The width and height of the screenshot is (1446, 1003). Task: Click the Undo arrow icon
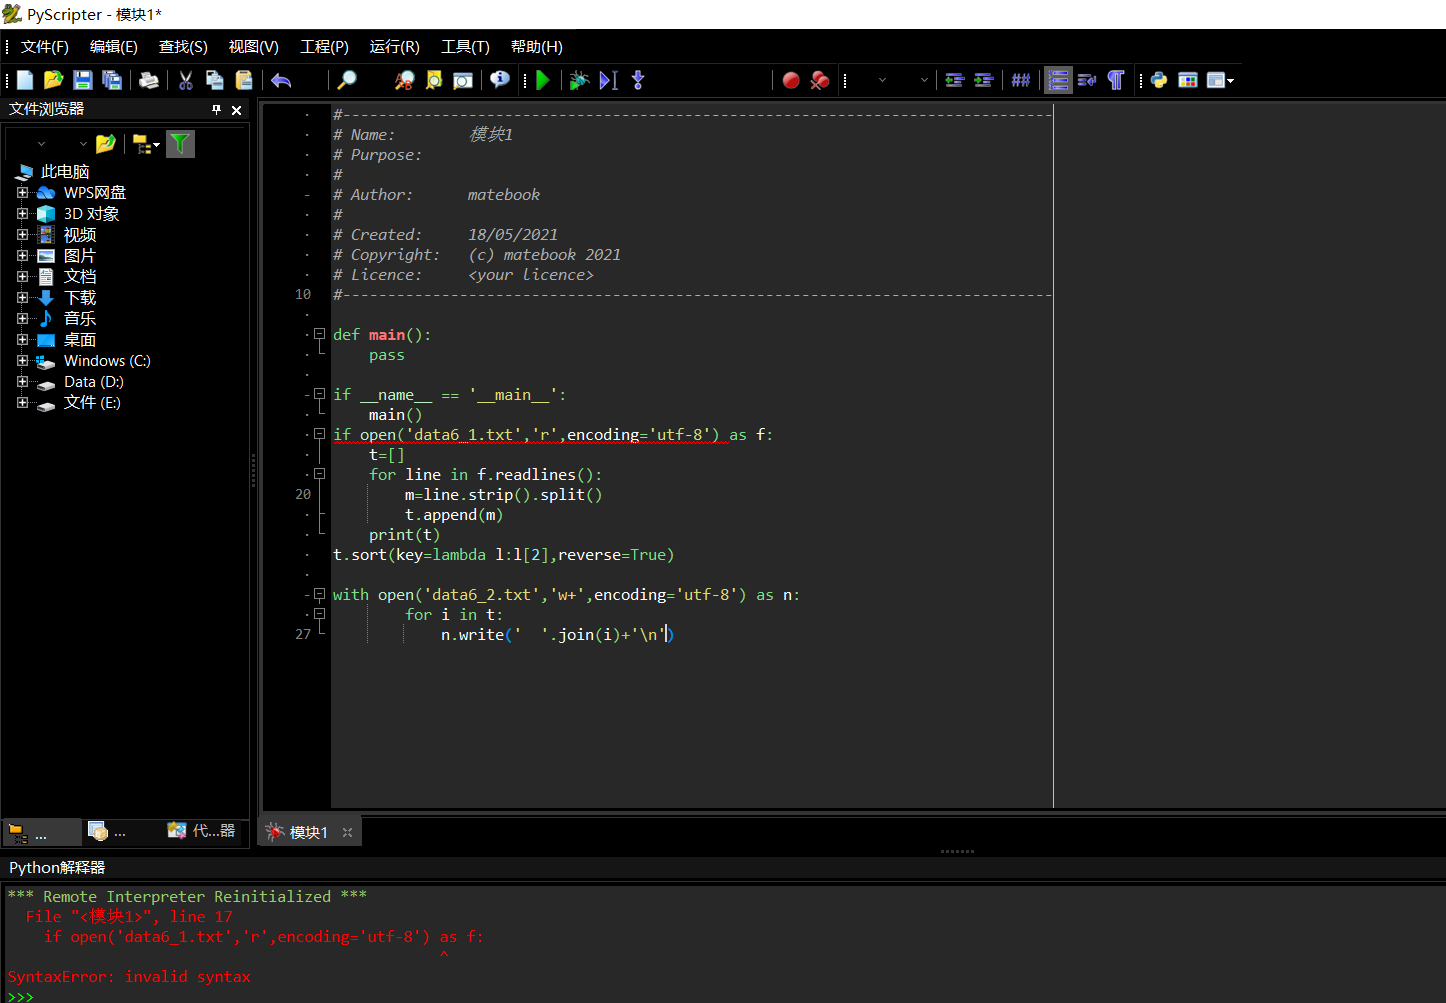coord(281,80)
